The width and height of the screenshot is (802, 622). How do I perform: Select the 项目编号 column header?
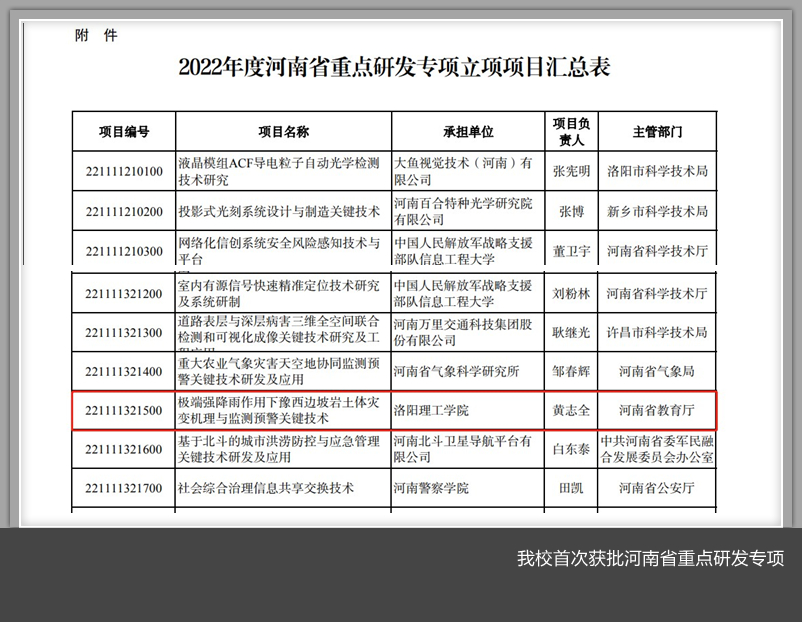point(124,131)
